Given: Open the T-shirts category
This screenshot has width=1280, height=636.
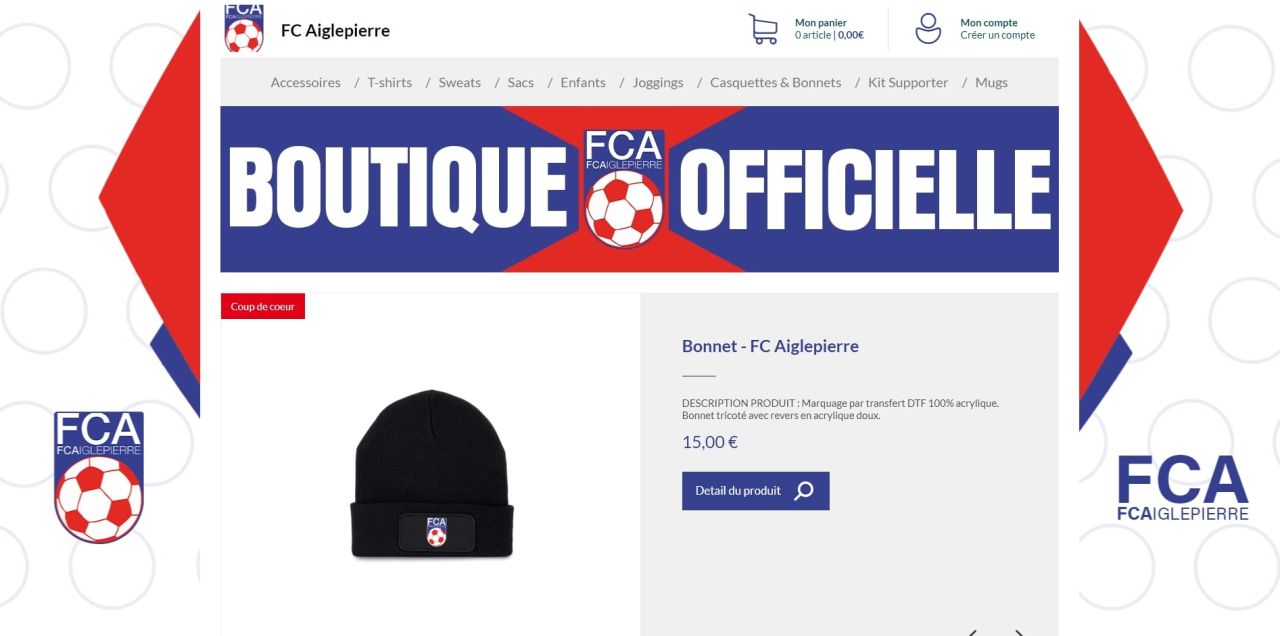Looking at the screenshot, I should click(389, 82).
